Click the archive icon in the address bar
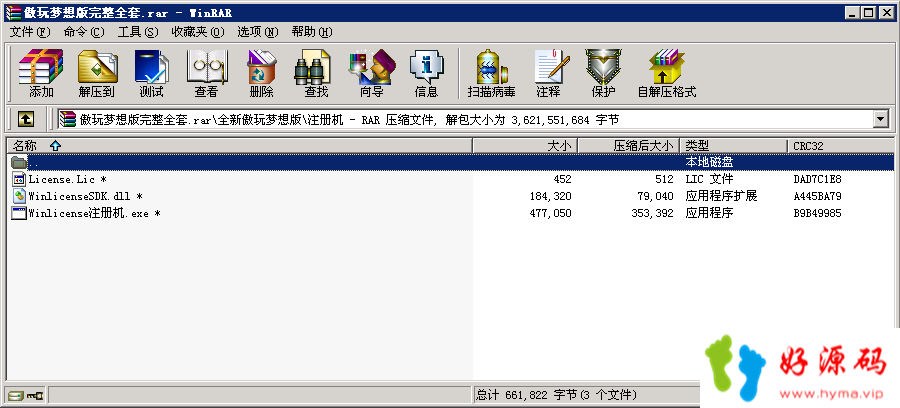900x408 pixels. coord(67,119)
